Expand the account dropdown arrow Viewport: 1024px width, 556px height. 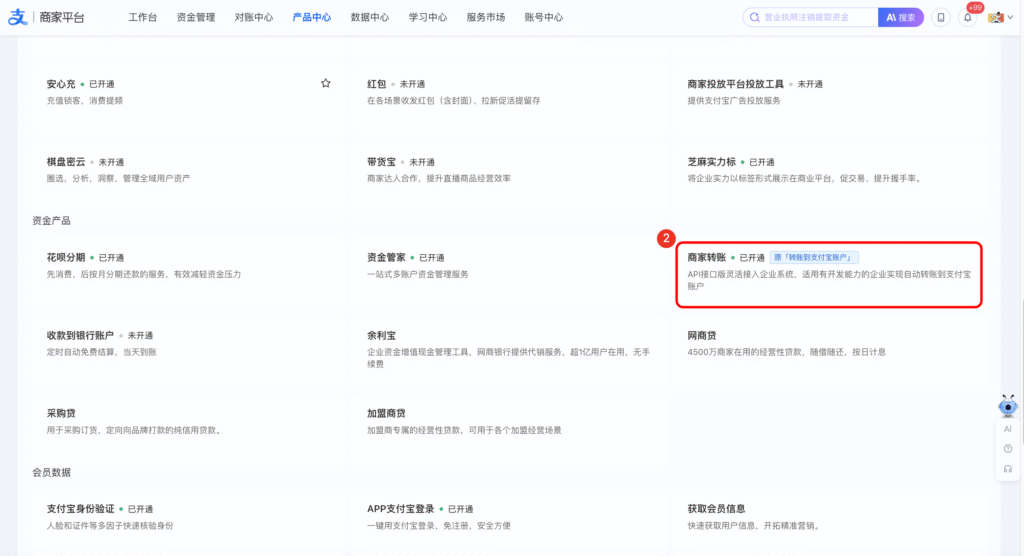pyautogui.click(x=1008, y=18)
